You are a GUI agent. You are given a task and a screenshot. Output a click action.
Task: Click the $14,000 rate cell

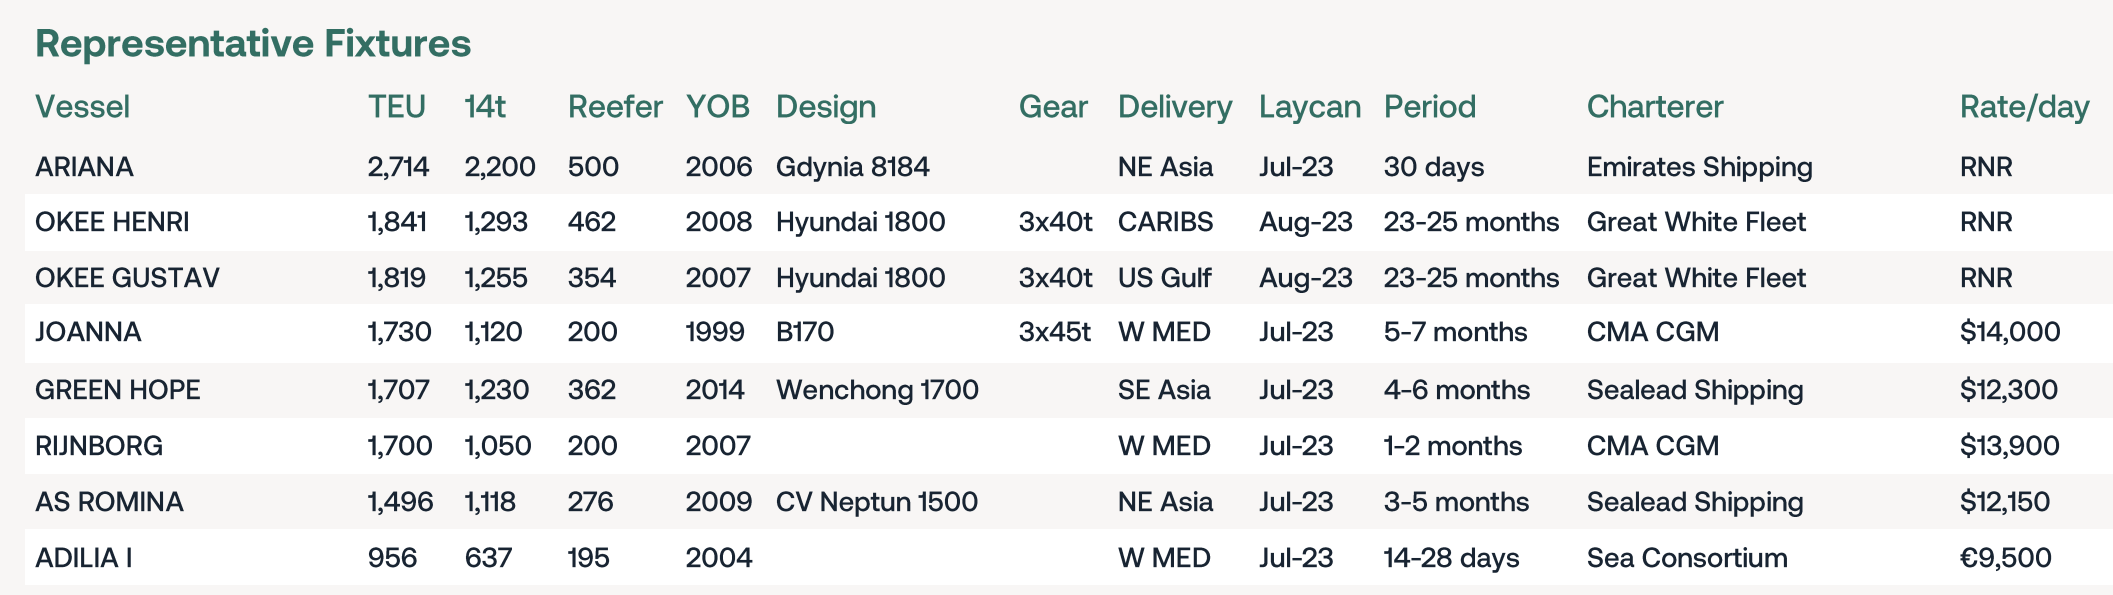[2010, 332]
